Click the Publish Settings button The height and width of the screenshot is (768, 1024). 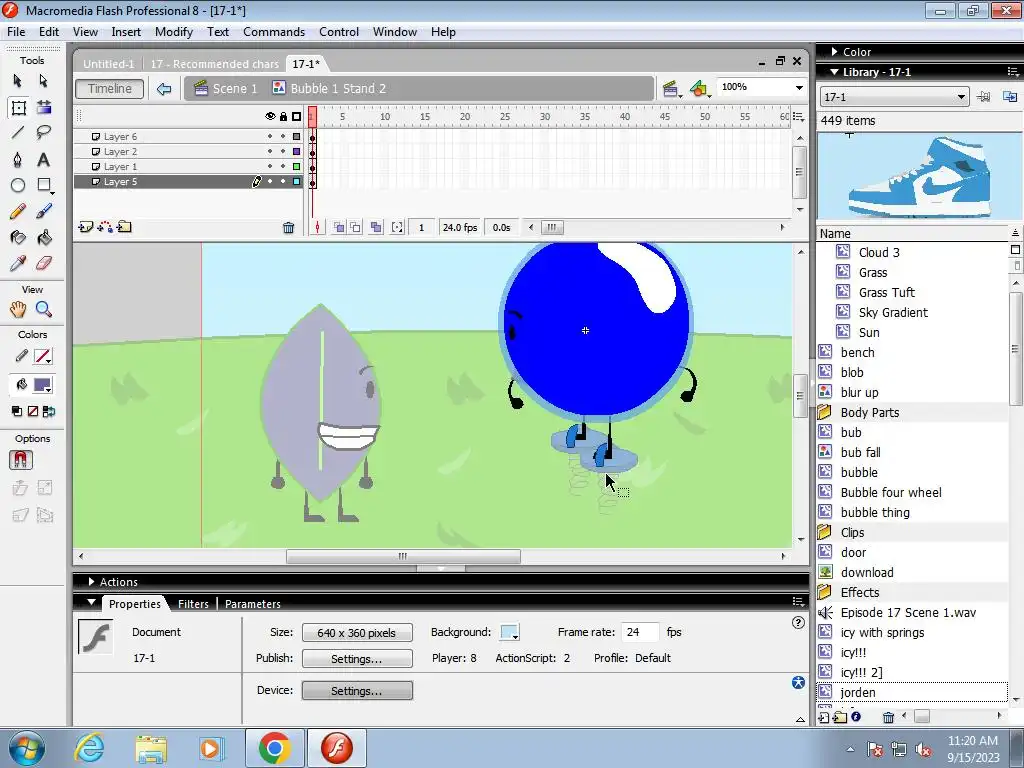(x=357, y=659)
